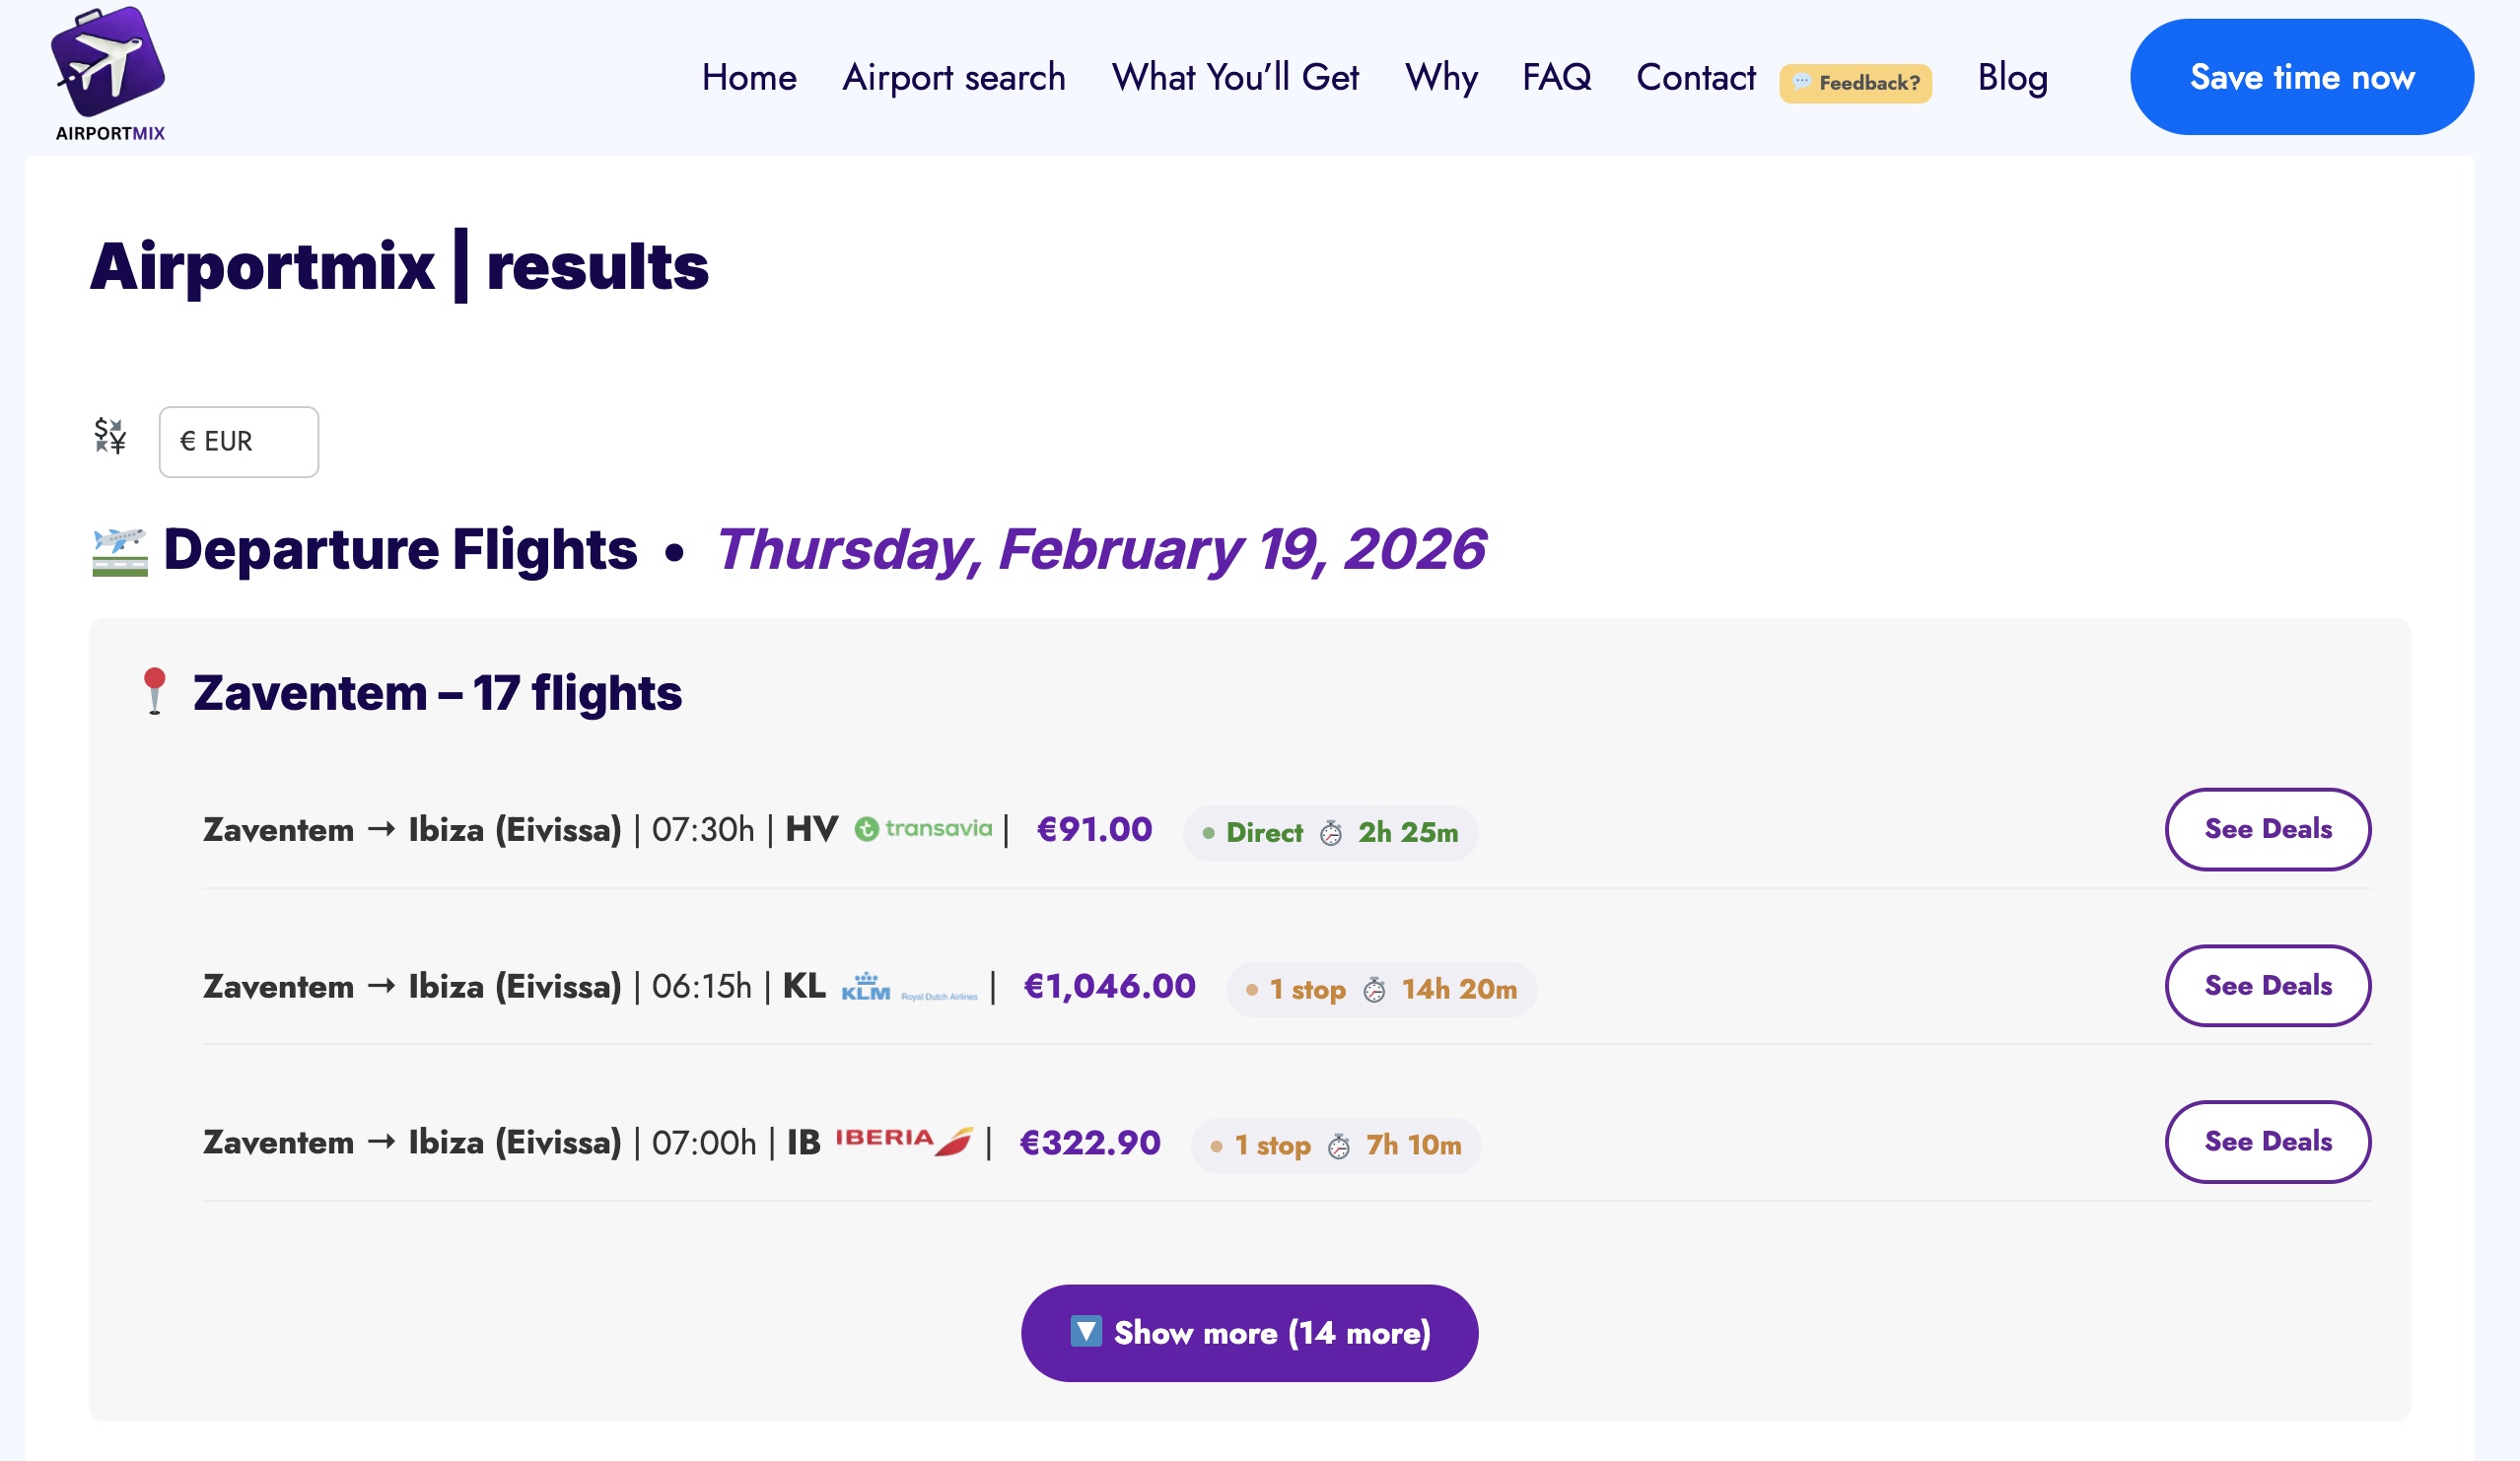Navigate to the Blog page
The width and height of the screenshot is (2520, 1461).
coord(2012,77)
